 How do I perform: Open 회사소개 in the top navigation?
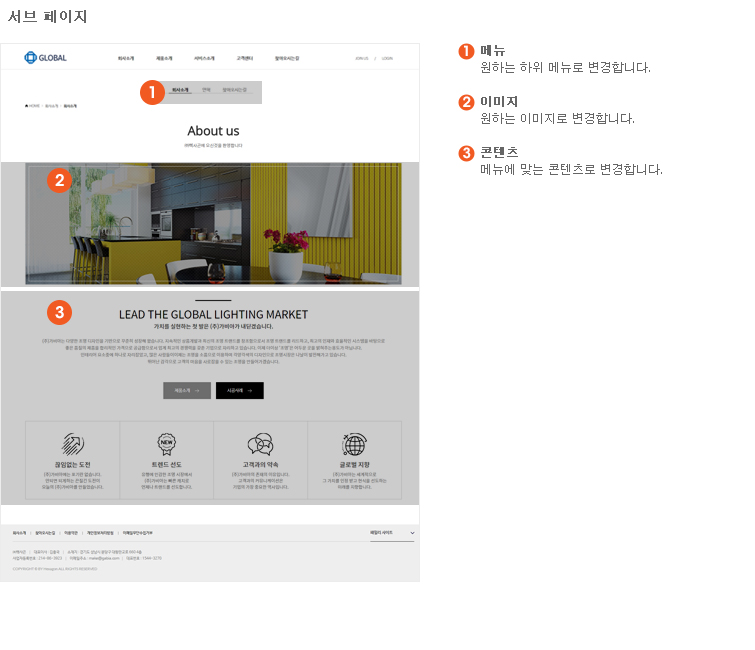point(126,58)
